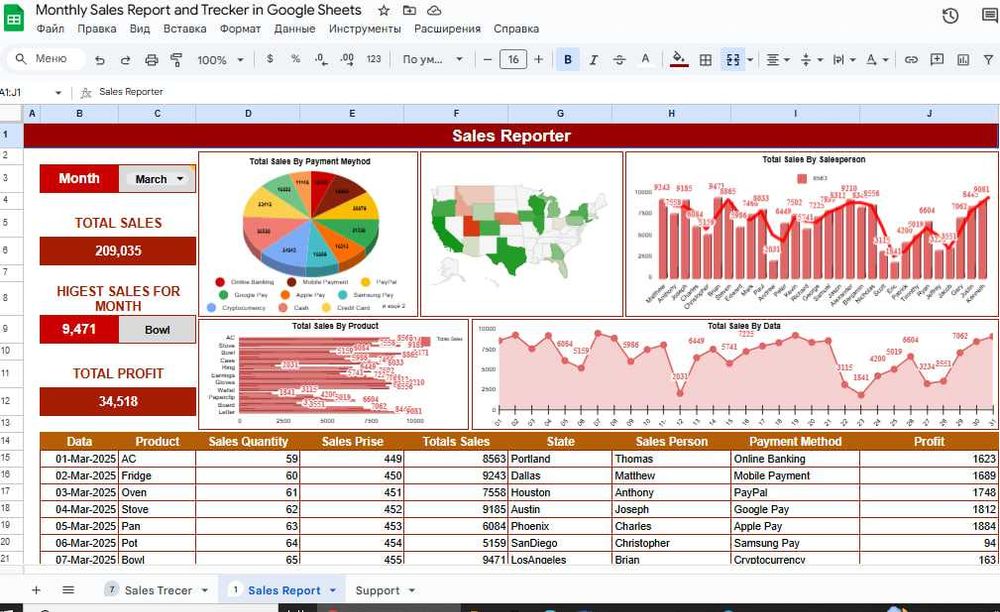Select the Paint format roller
1000x612 pixels.
tap(177, 60)
